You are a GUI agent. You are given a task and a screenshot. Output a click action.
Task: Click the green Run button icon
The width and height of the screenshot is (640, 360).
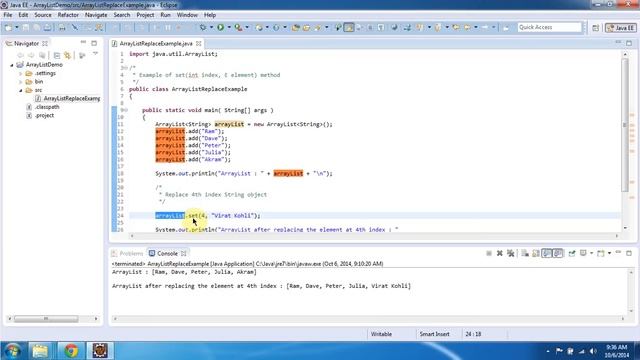coord(220,27)
